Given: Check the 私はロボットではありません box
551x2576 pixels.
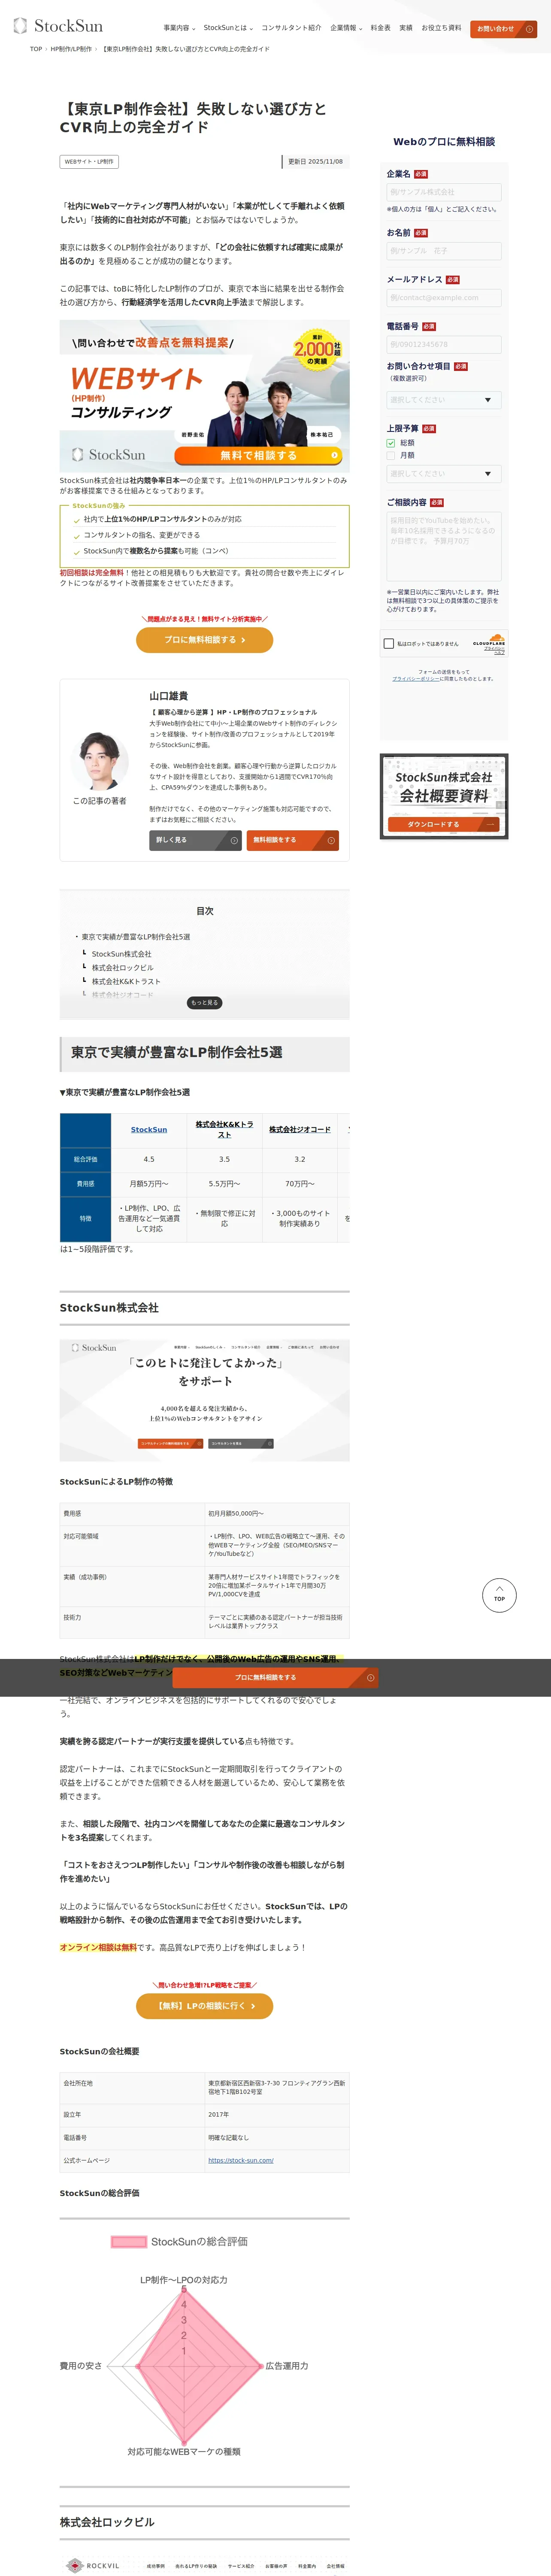Looking at the screenshot, I should point(389,644).
